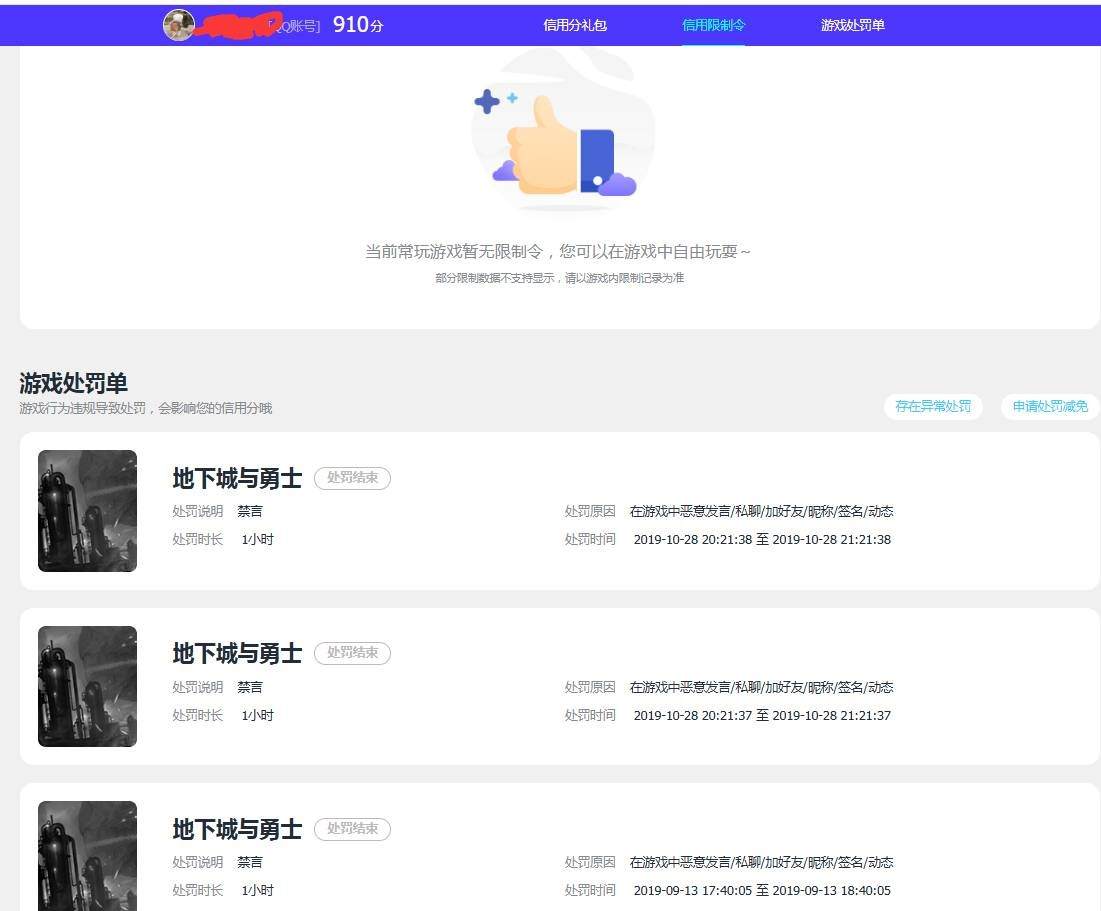Click 处罚结束 badge on the 20:21:38 card
Screen dimensions: 1101x911
[352, 478]
